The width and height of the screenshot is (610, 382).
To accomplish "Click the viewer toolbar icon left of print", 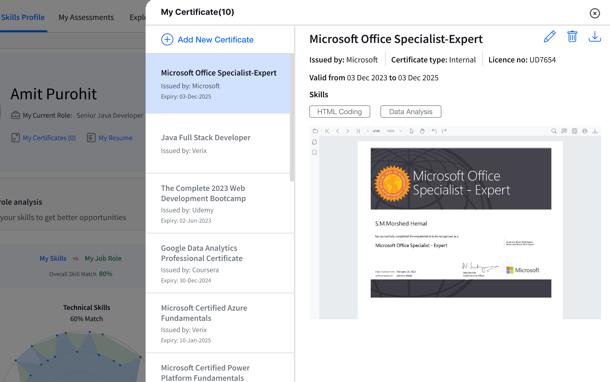I will tap(574, 131).
